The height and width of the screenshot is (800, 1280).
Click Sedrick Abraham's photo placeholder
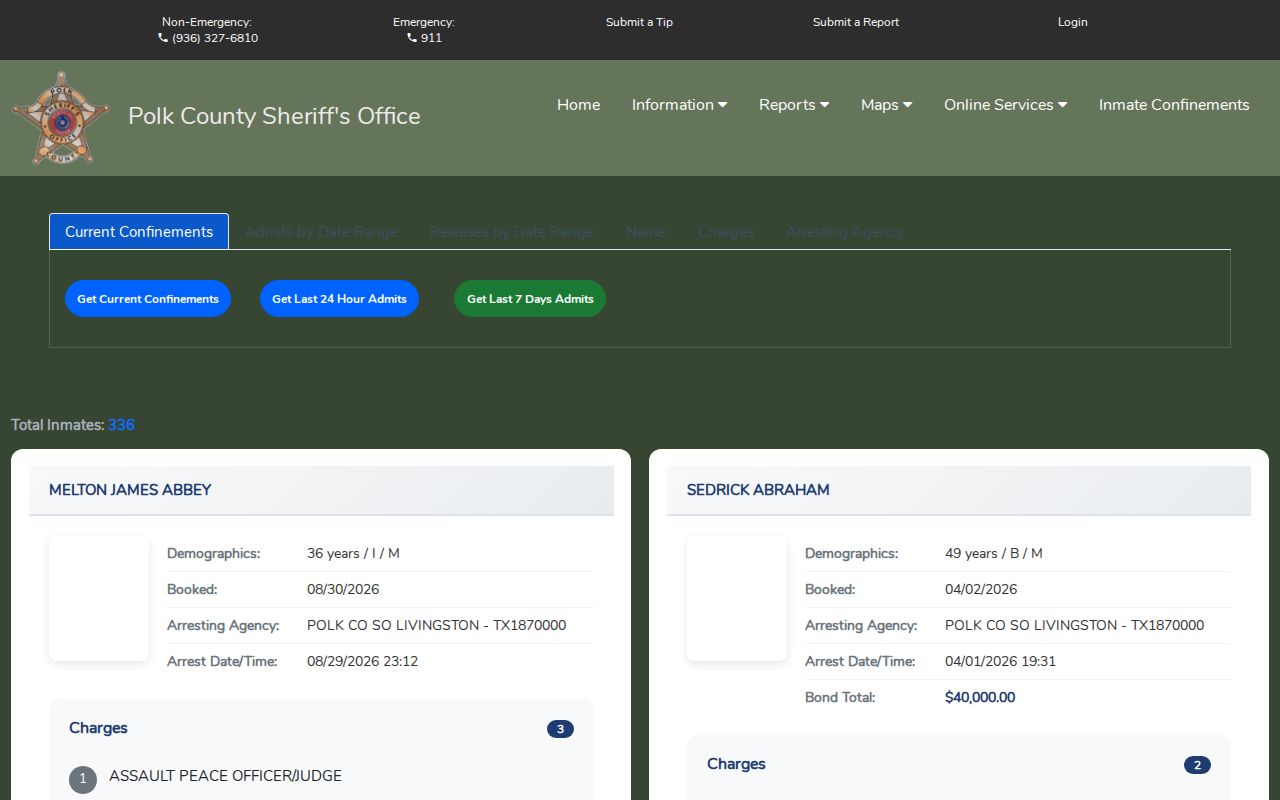point(737,598)
